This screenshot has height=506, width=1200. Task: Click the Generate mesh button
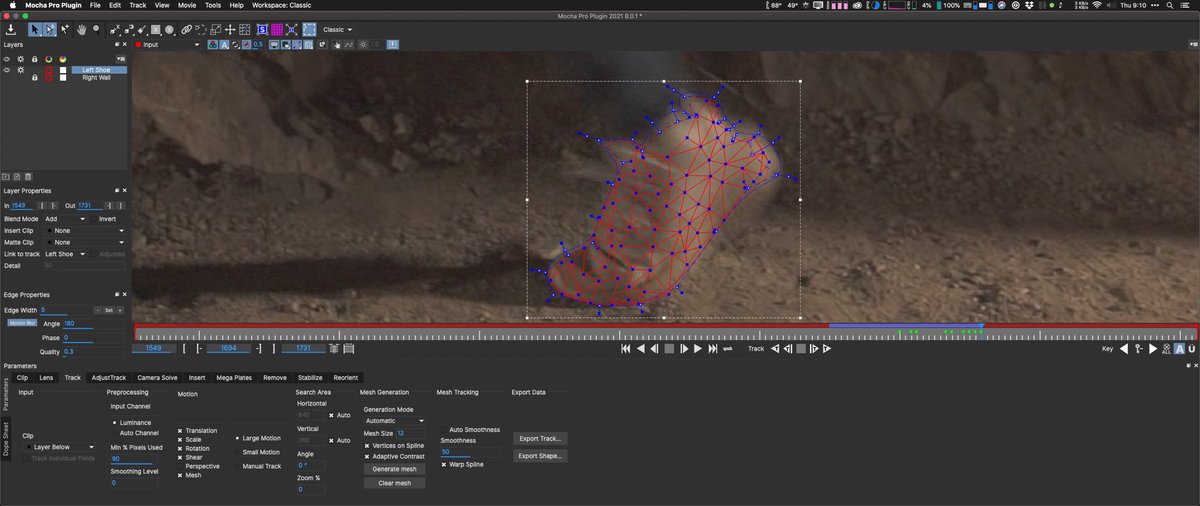click(x=393, y=469)
